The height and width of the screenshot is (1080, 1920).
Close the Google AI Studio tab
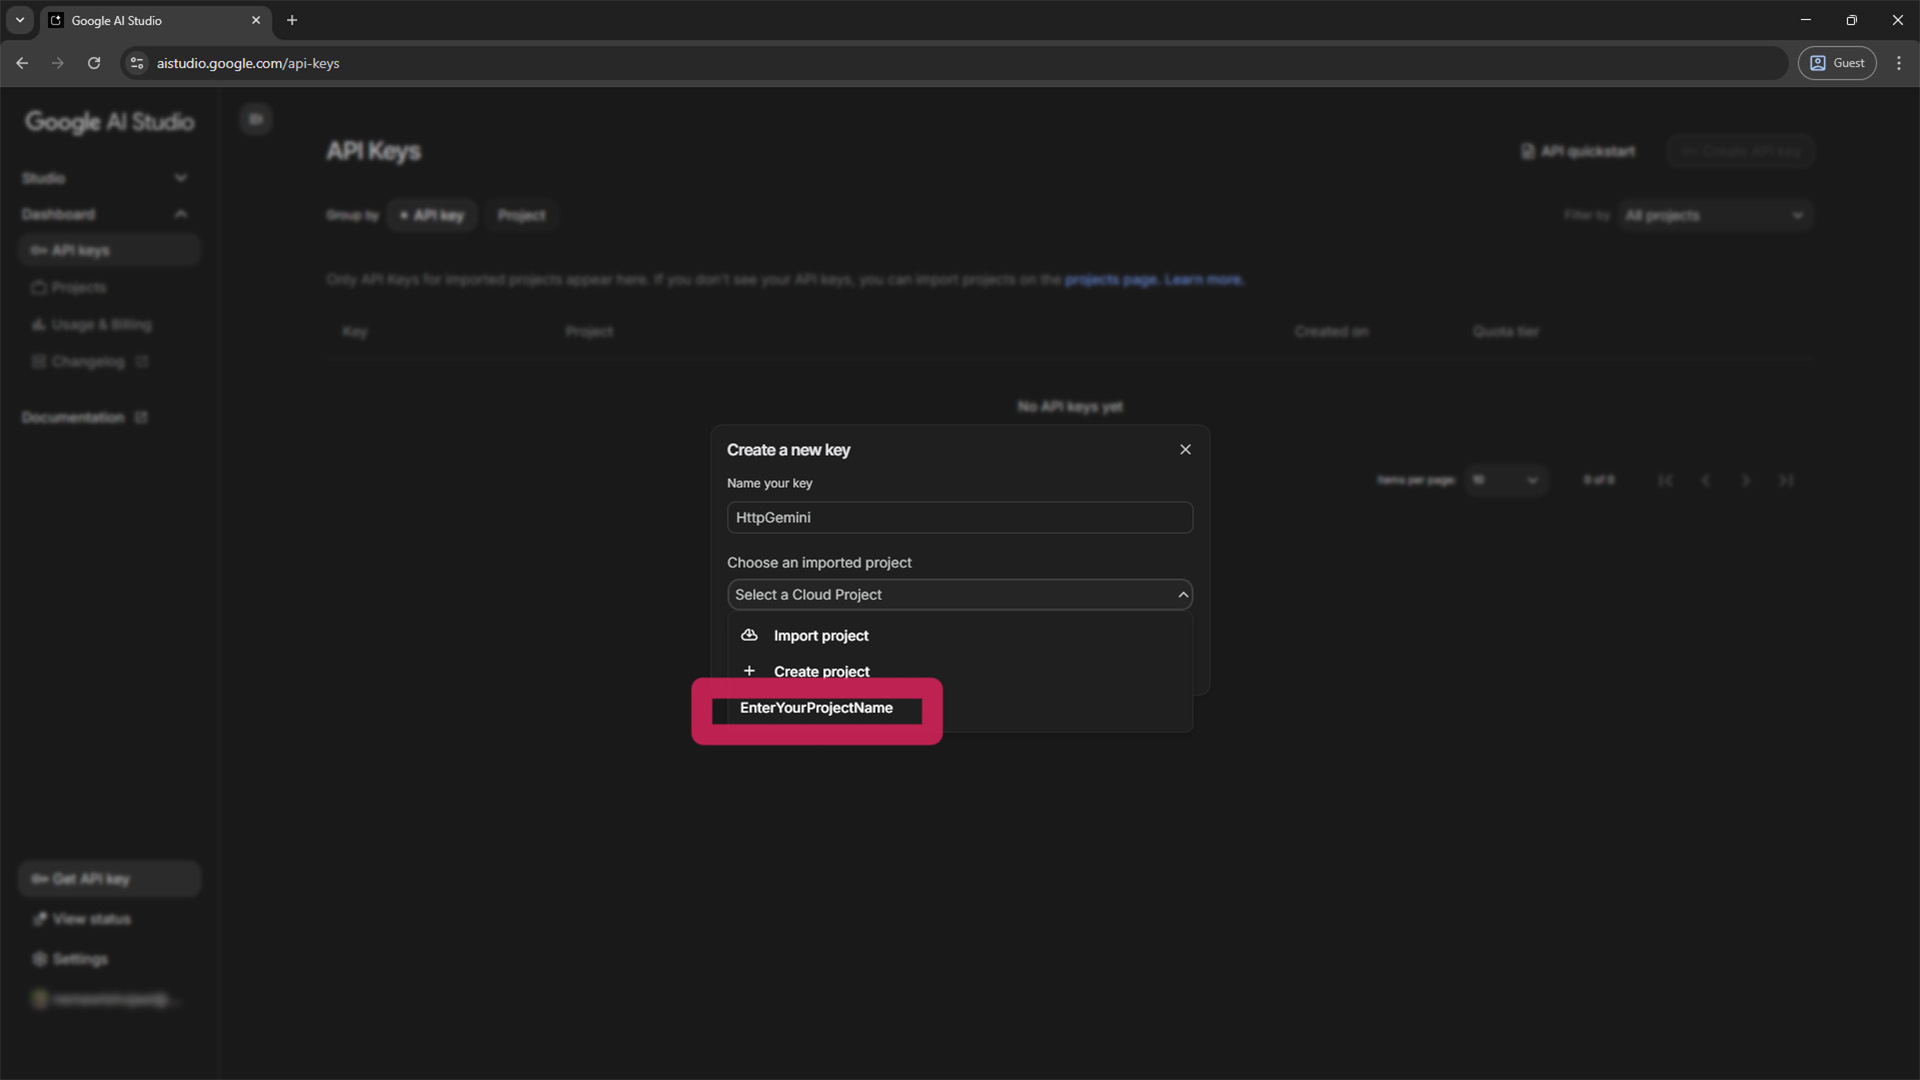pyautogui.click(x=256, y=20)
